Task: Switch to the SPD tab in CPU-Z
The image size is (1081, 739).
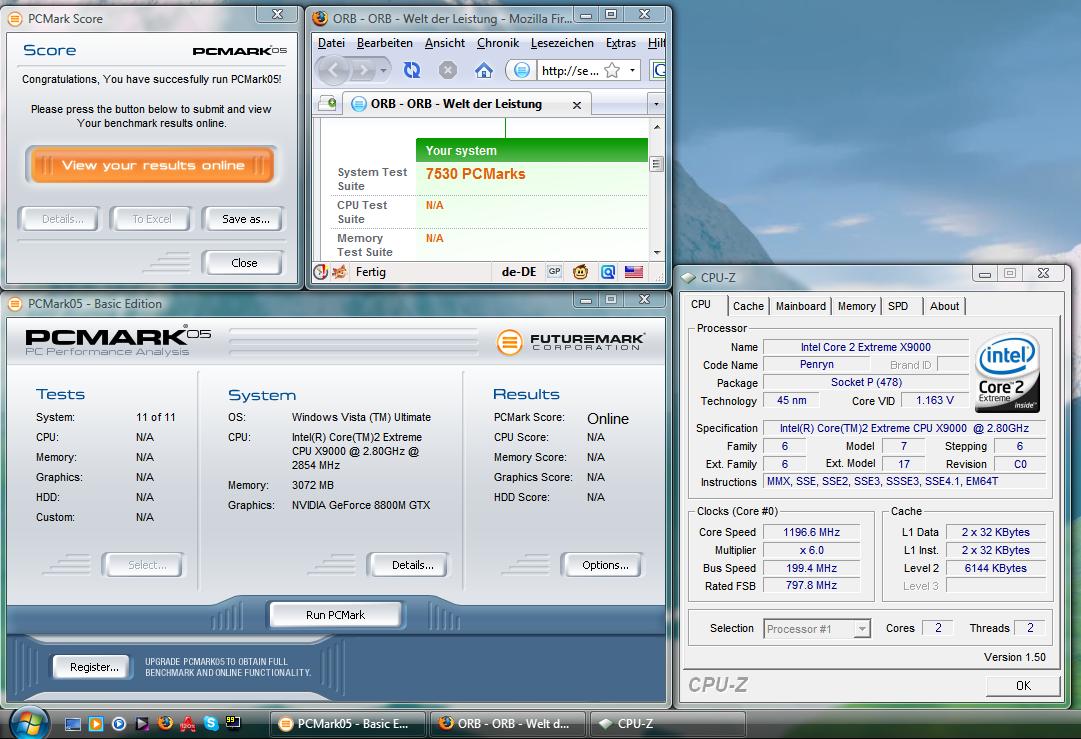Action: point(898,306)
